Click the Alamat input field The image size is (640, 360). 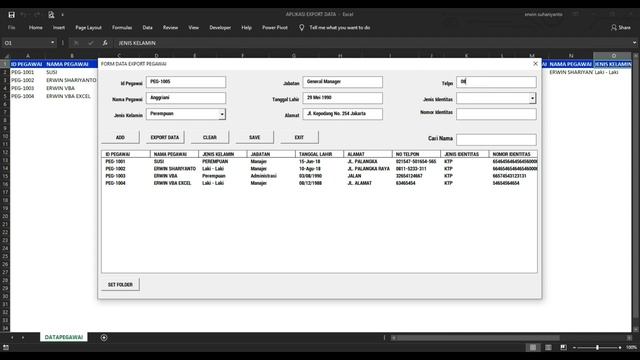click(x=342, y=114)
